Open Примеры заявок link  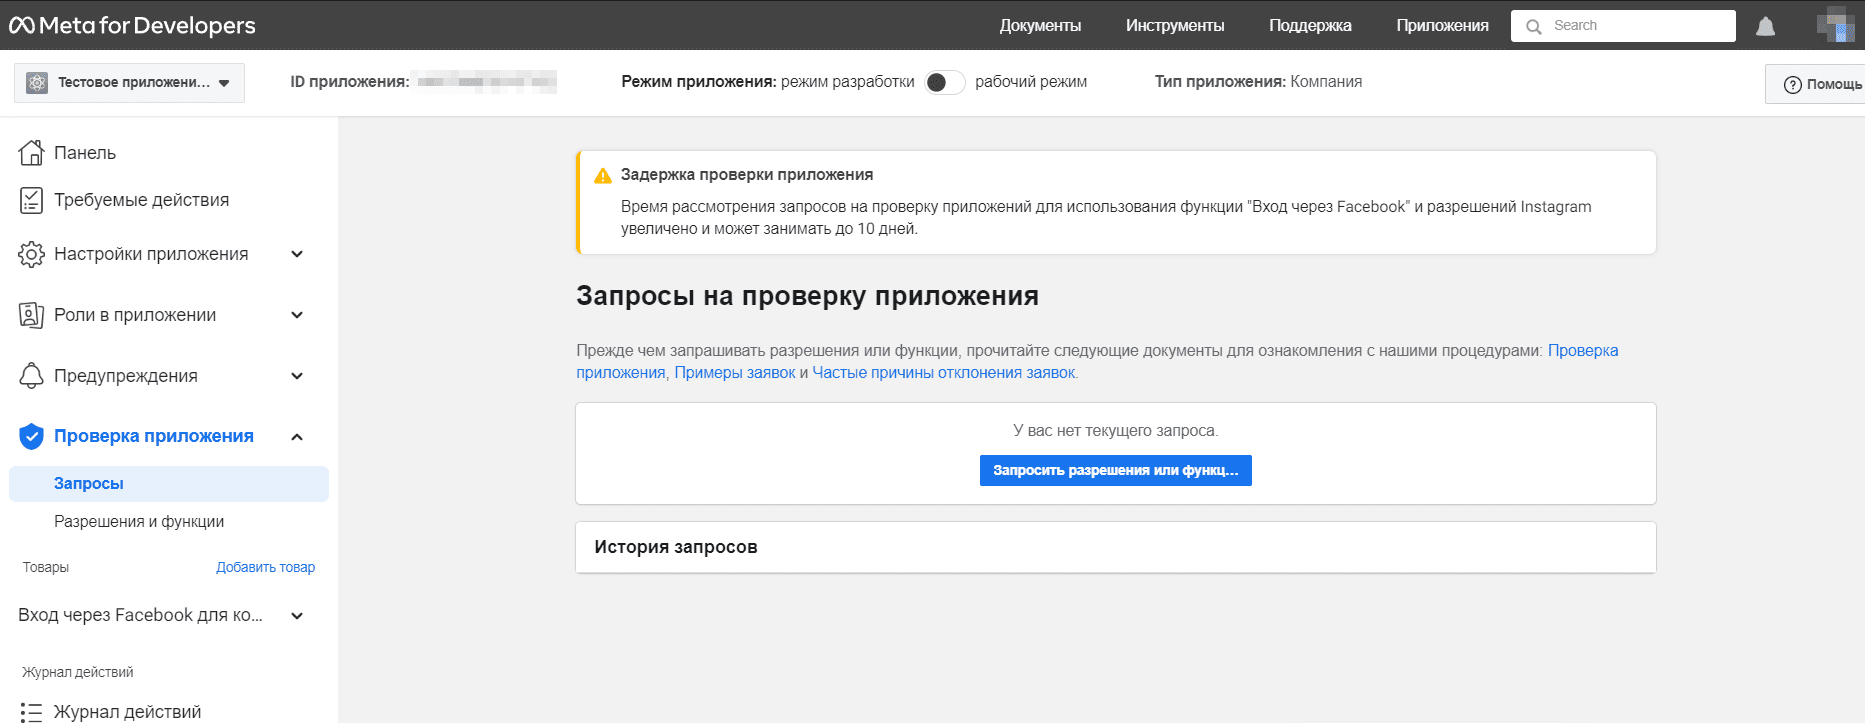[735, 373]
